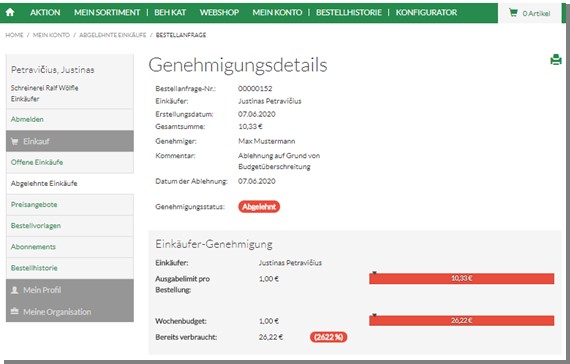
Task: Click the Ausgabelimit progress bar showing 10,33 €
Action: coord(462,279)
